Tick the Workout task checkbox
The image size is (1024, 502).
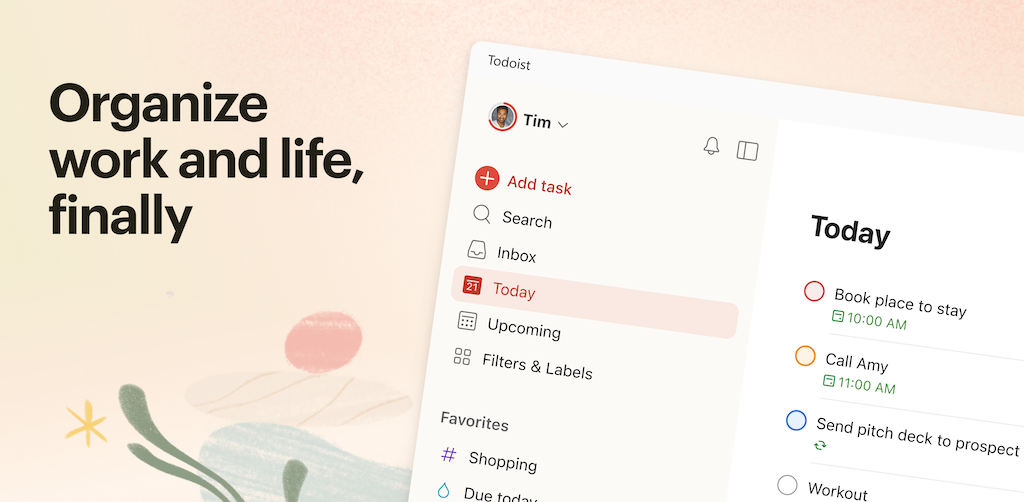pos(787,485)
